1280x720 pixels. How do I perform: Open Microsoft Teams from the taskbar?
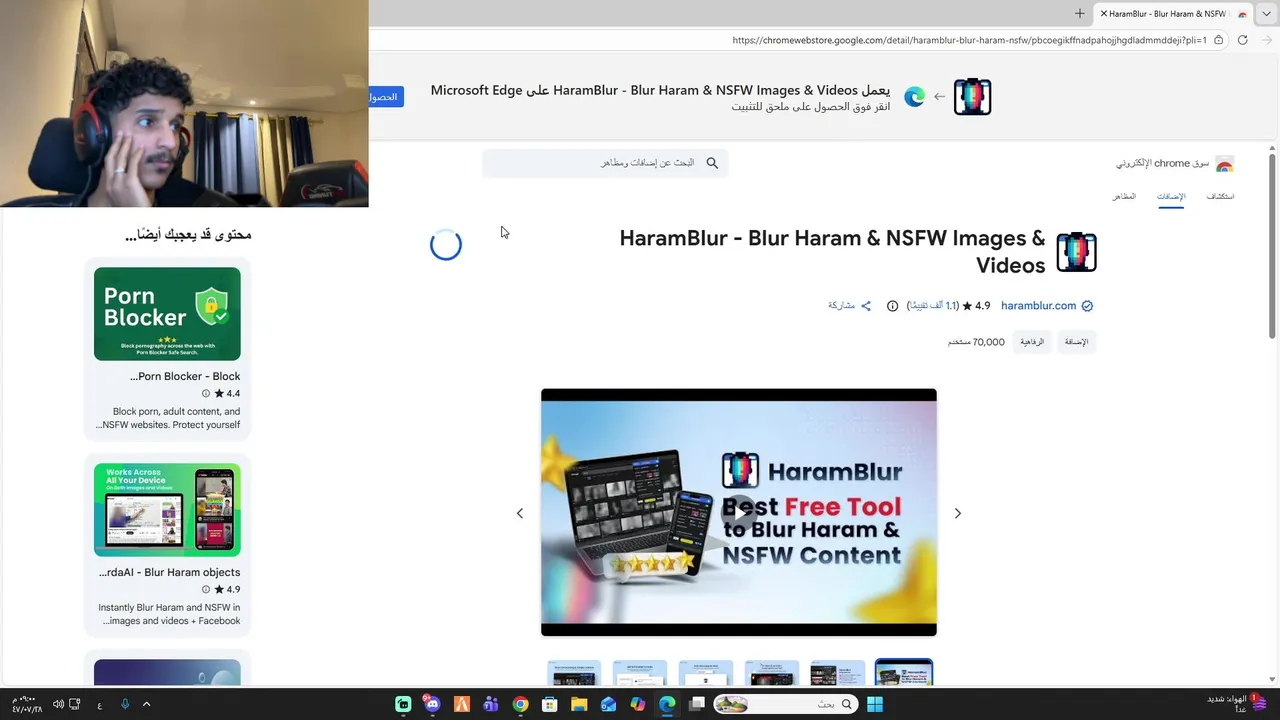(x=491, y=704)
